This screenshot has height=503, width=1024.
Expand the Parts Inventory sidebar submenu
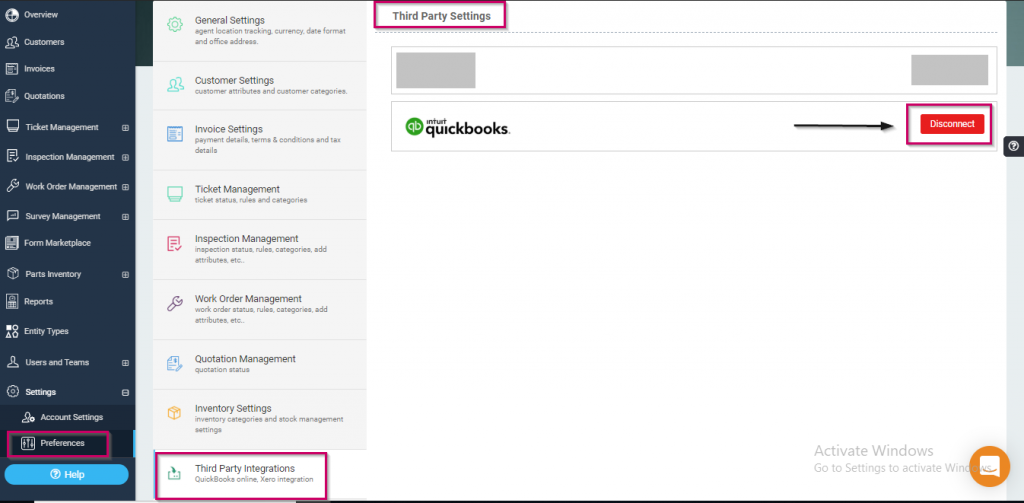[125, 274]
